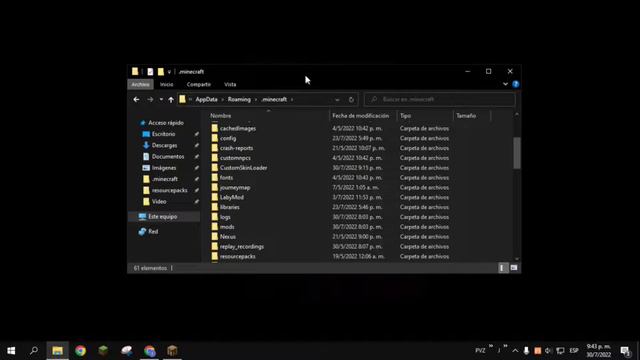
Task: Open the Quick Access Toolbar customize dropdown
Action: coord(169,72)
